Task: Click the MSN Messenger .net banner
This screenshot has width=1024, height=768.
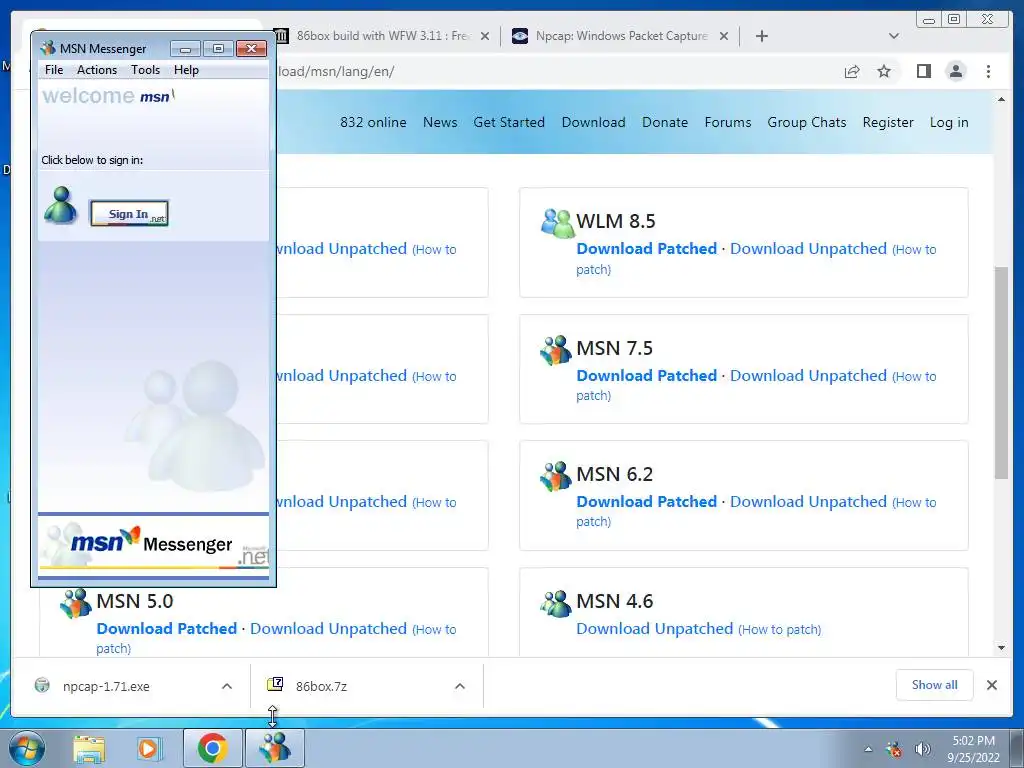Action: point(153,546)
